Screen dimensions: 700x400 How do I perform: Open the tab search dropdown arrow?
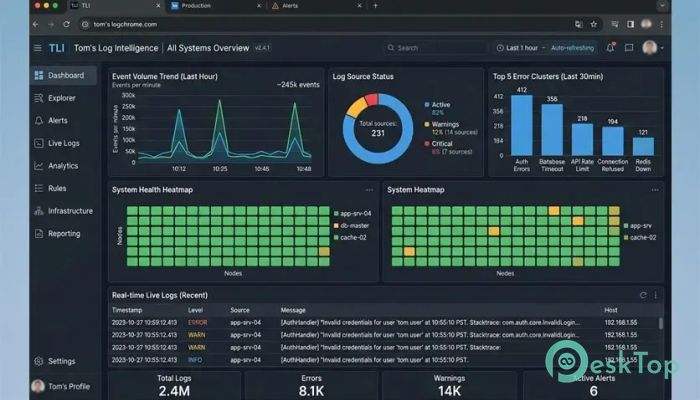(662, 5)
